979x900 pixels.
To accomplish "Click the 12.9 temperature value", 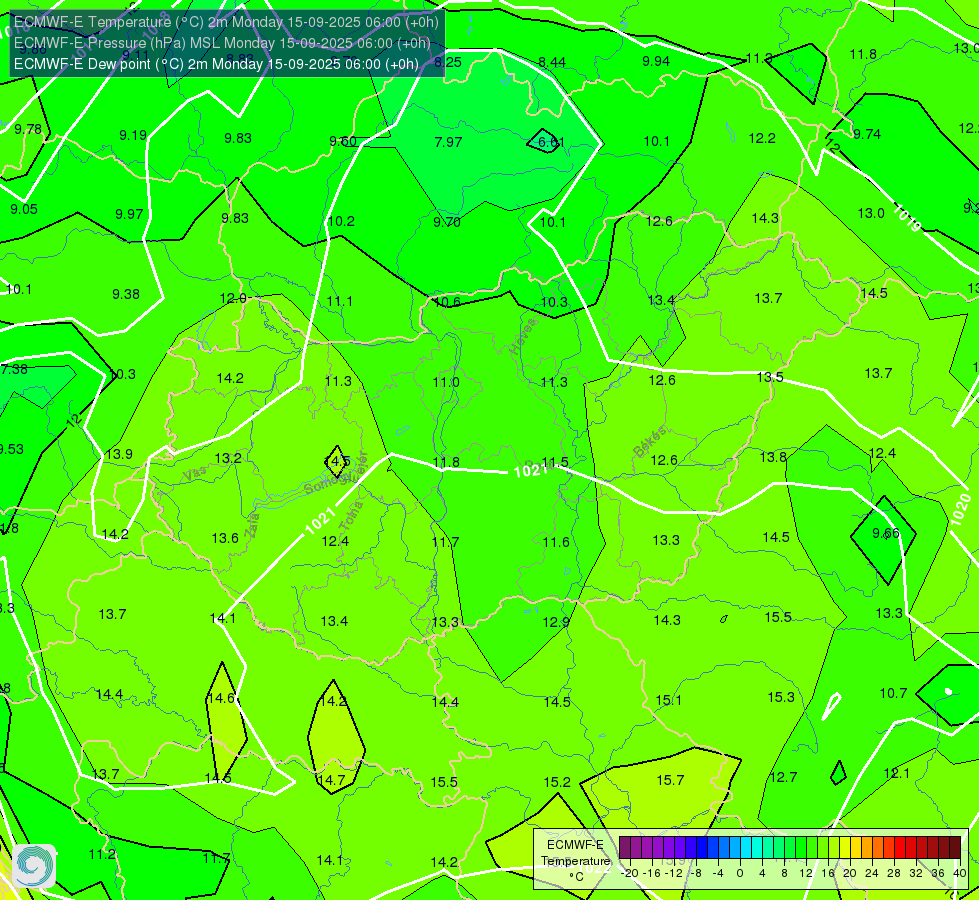I will pyautogui.click(x=556, y=622).
